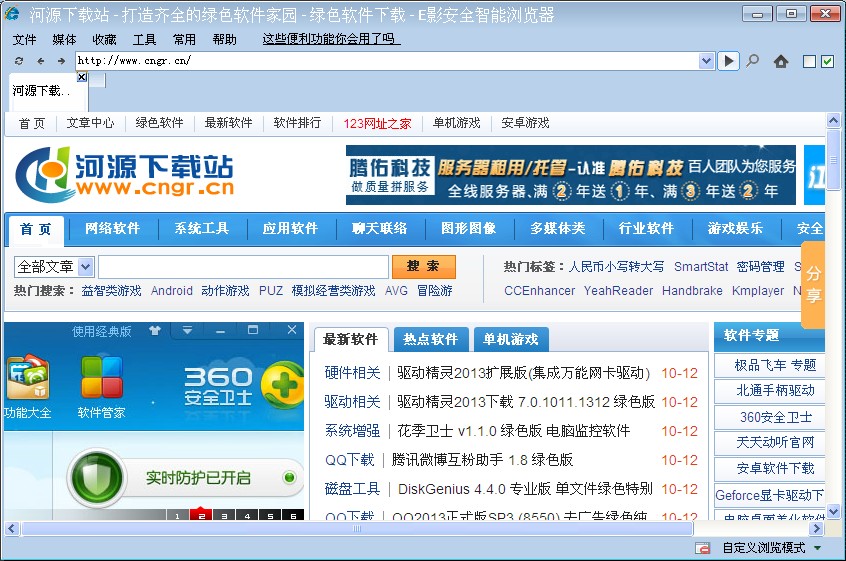Toggle the empty checkbox beside the home icon

coord(809,61)
